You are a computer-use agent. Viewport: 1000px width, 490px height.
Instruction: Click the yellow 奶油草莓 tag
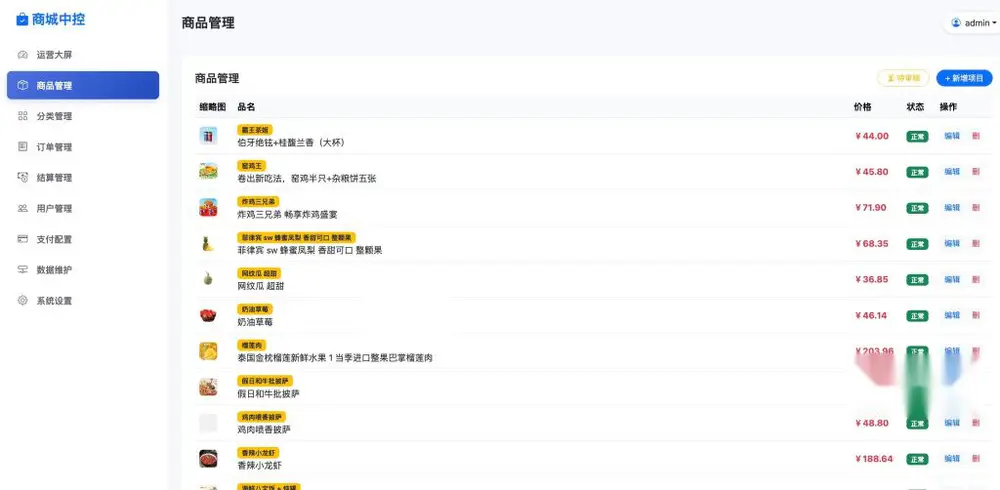[254, 309]
